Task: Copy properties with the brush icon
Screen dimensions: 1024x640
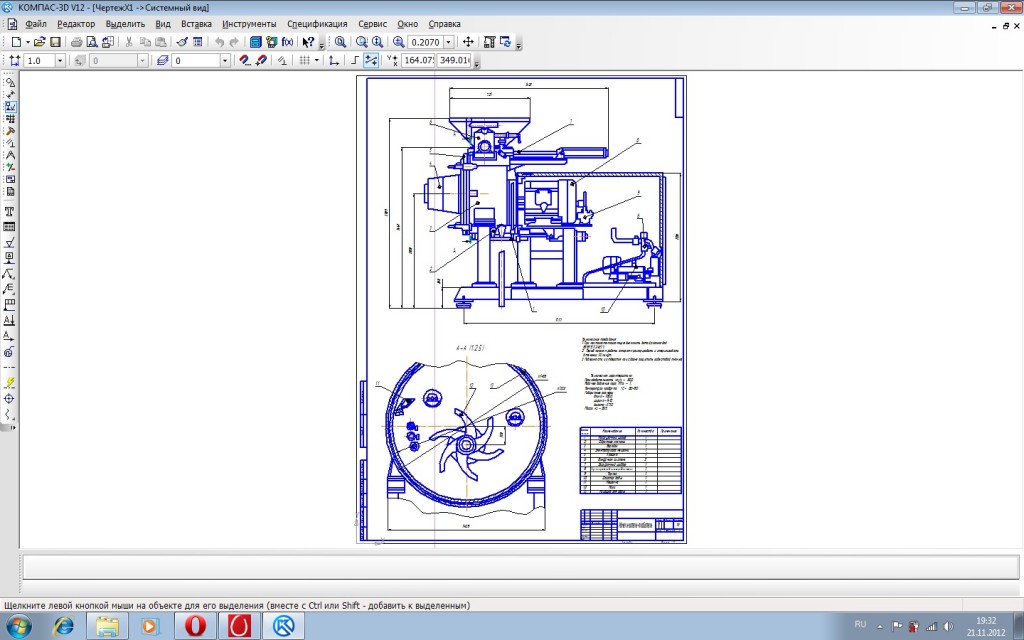Action: click(182, 42)
